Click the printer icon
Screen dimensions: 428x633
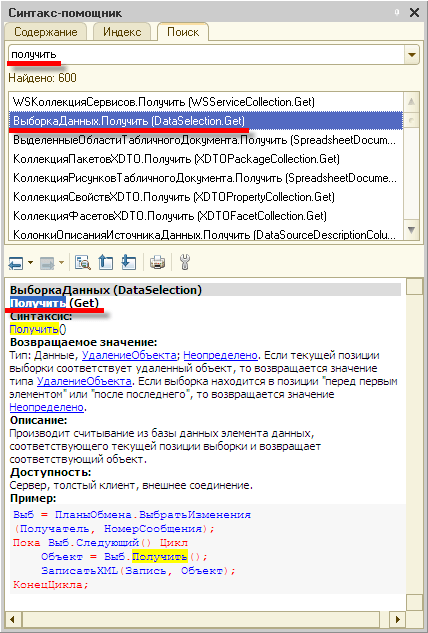157,263
